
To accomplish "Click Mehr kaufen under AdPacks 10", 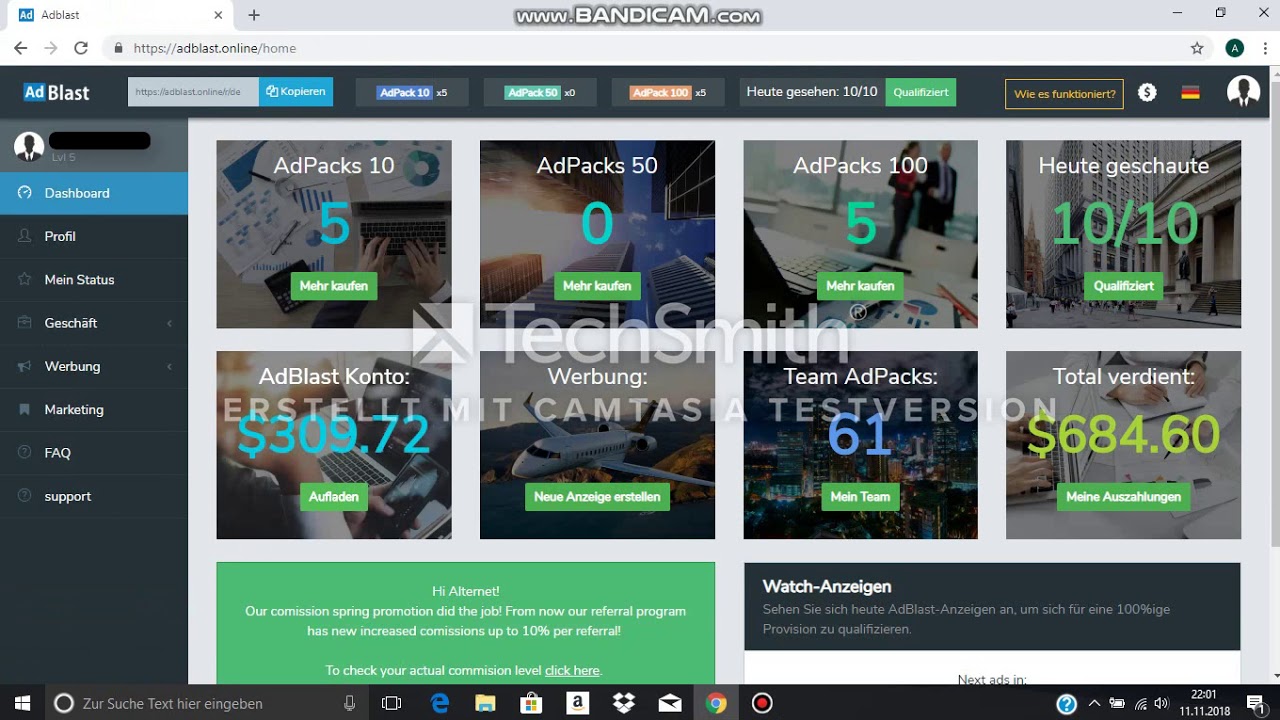I will pyautogui.click(x=334, y=286).
